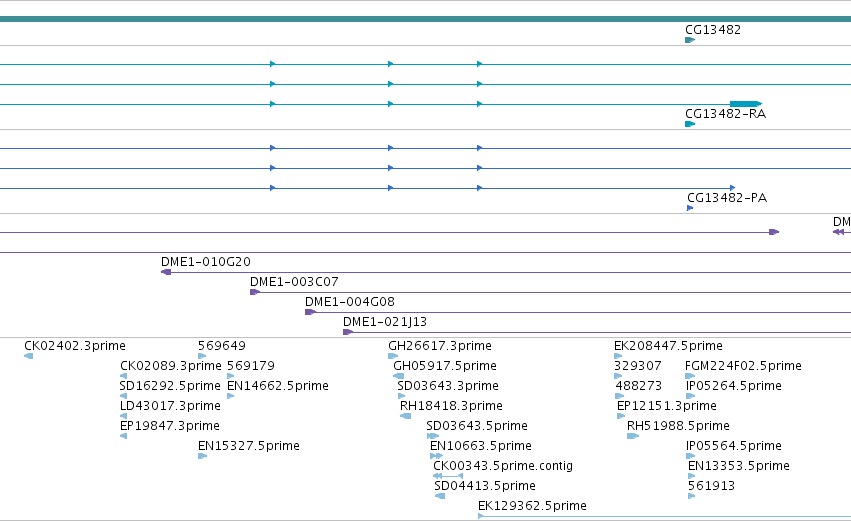Click the 569649 feature arrow

pyautogui.click(x=202, y=356)
